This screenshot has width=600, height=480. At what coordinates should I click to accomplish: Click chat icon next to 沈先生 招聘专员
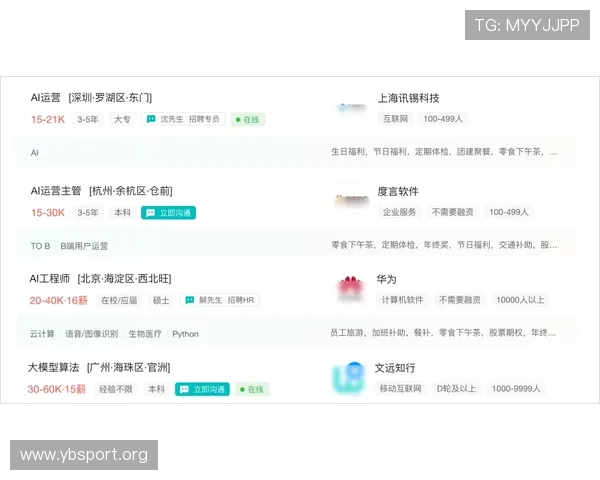tap(151, 119)
